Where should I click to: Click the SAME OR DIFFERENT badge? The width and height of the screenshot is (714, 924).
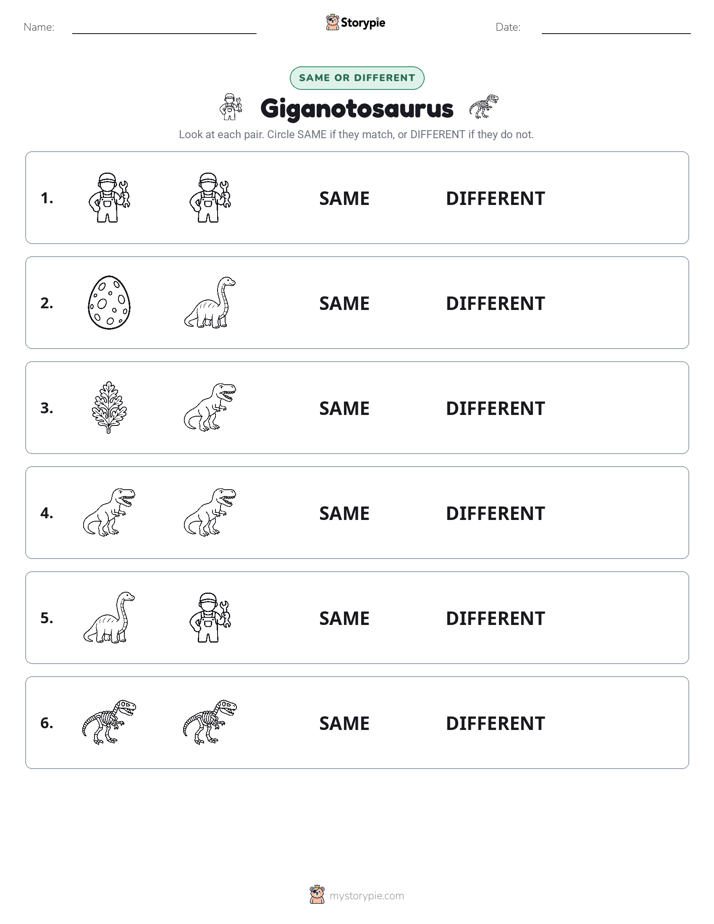click(357, 78)
